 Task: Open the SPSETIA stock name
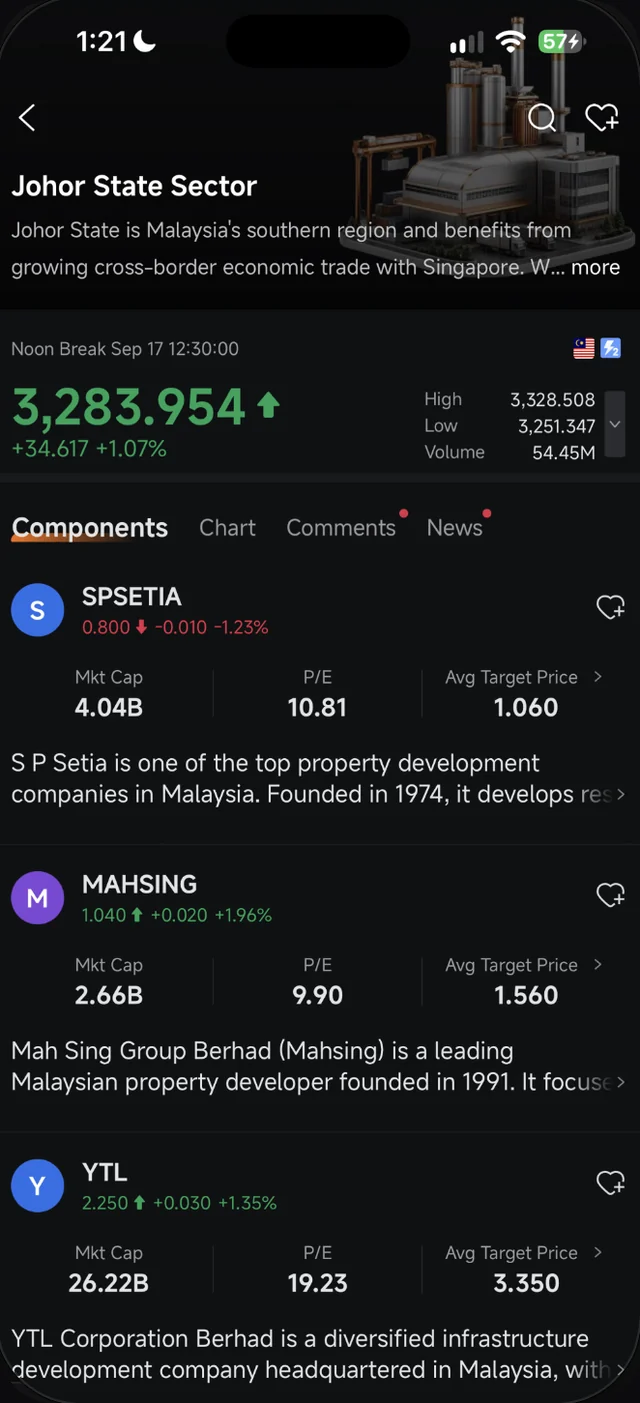(x=131, y=597)
